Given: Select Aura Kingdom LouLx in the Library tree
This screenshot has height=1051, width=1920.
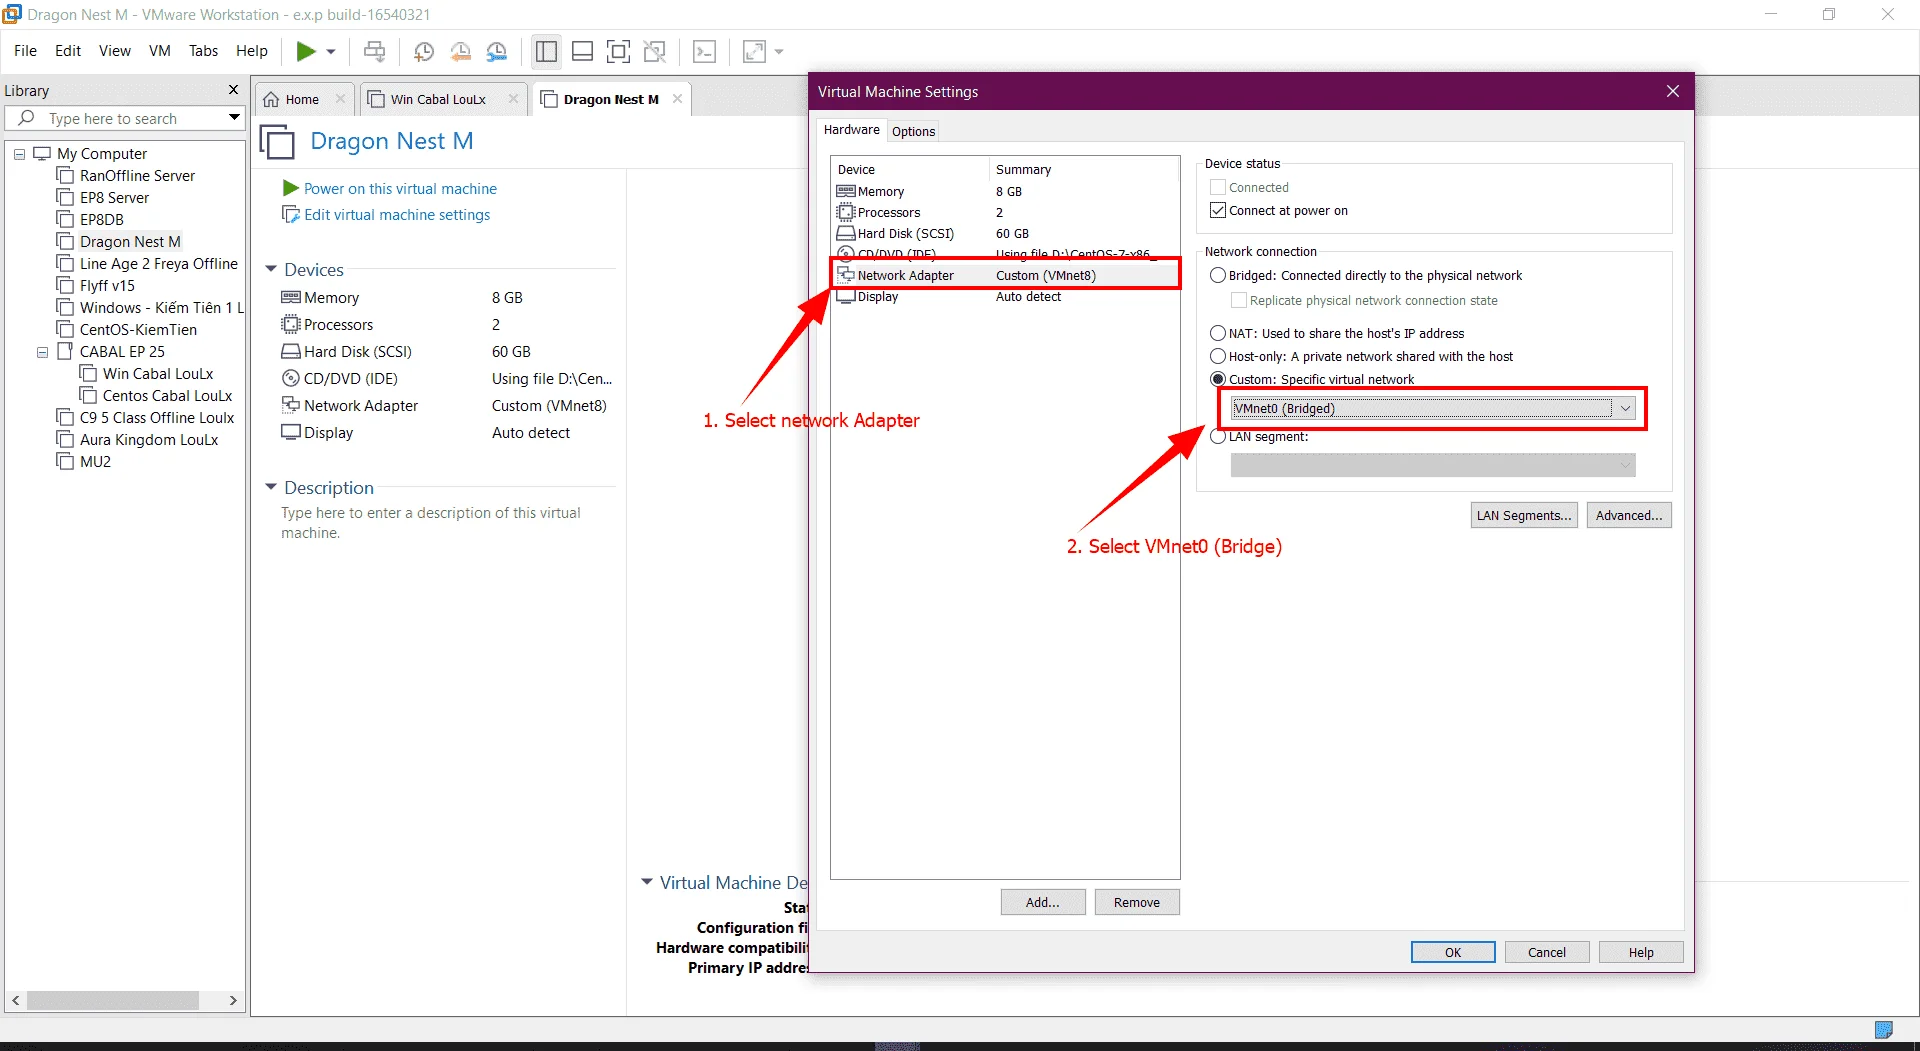Looking at the screenshot, I should click(x=149, y=440).
